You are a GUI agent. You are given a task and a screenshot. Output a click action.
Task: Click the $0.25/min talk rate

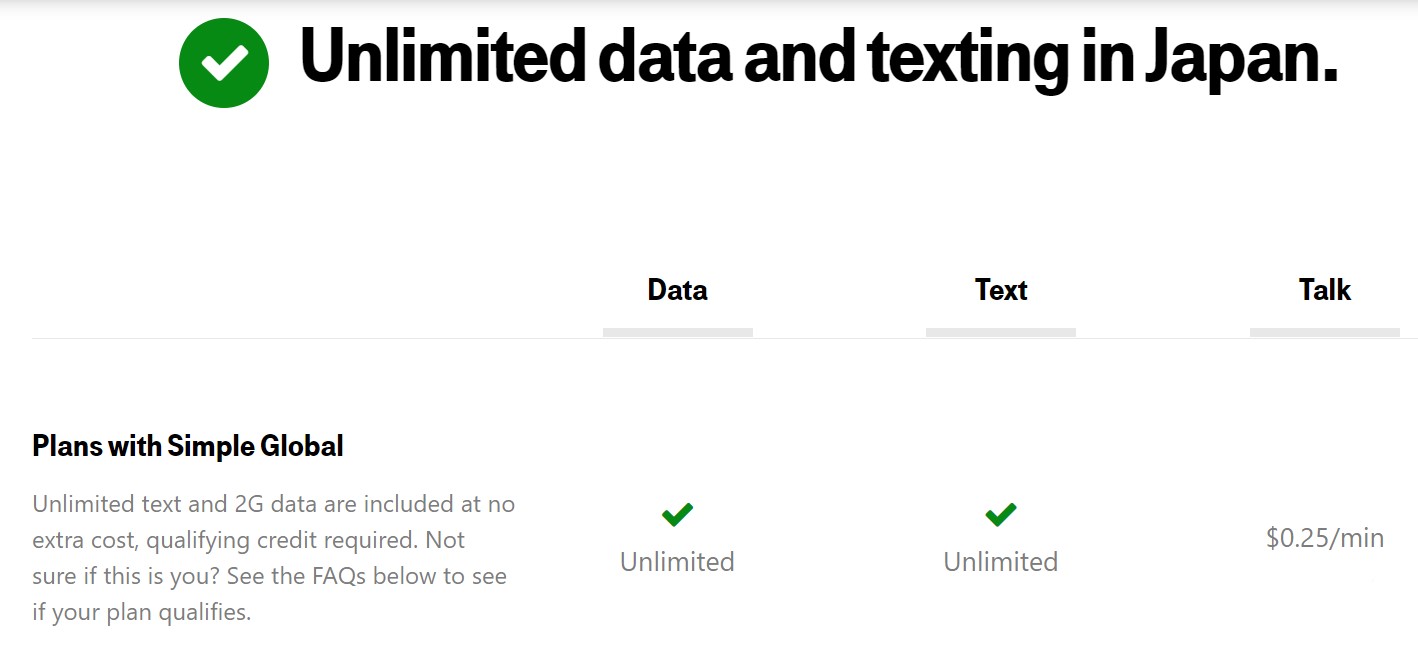pos(1325,538)
